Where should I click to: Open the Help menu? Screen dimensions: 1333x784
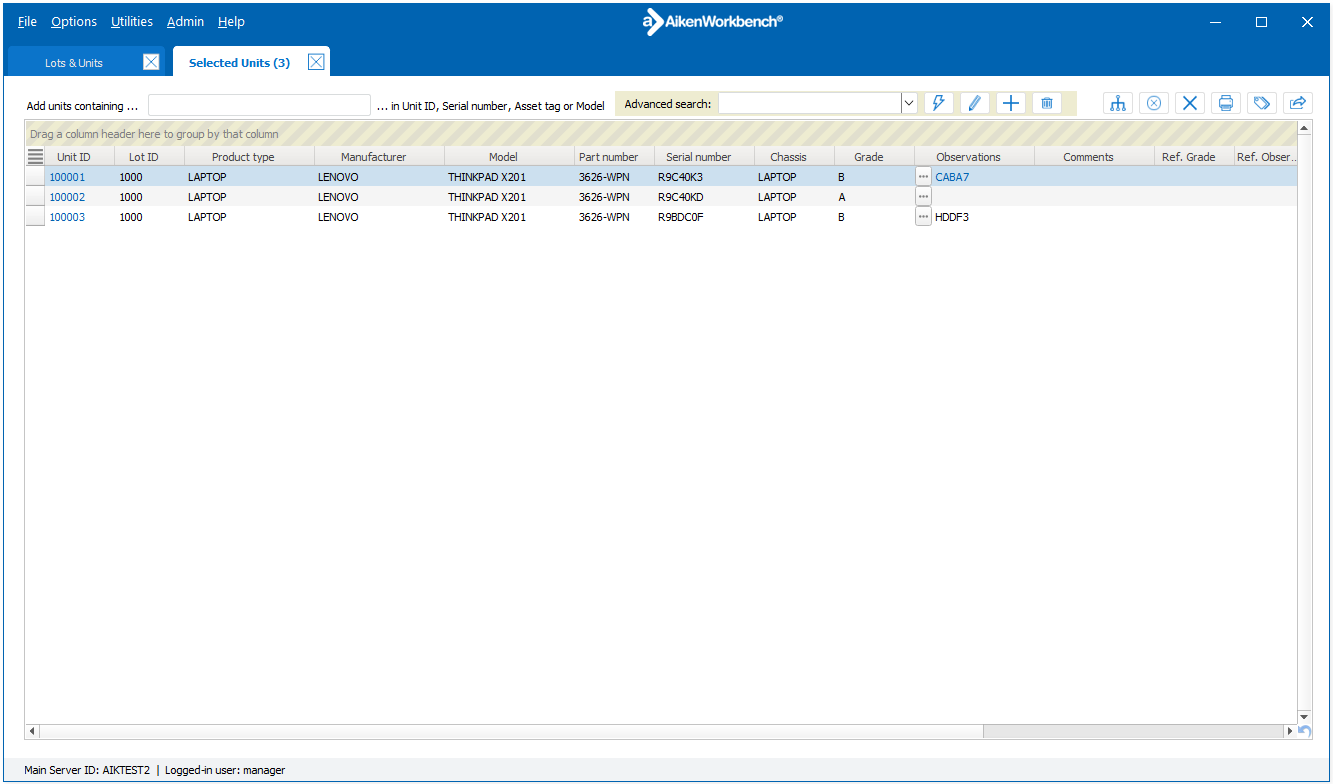[x=231, y=22]
